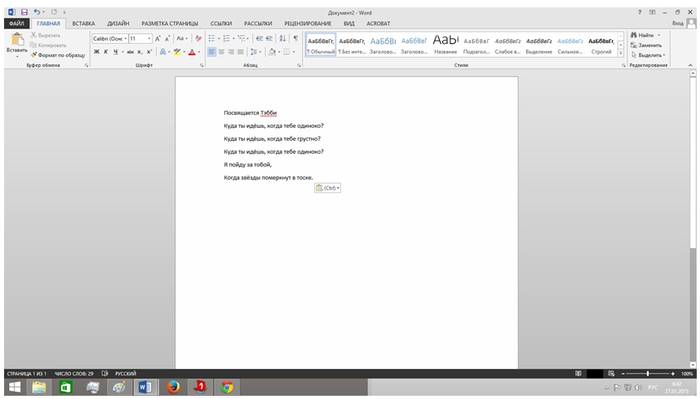Image resolution: width=700 pixels, height=399 pixels.
Task: Apply yellow text highlight color
Action: click(x=177, y=52)
